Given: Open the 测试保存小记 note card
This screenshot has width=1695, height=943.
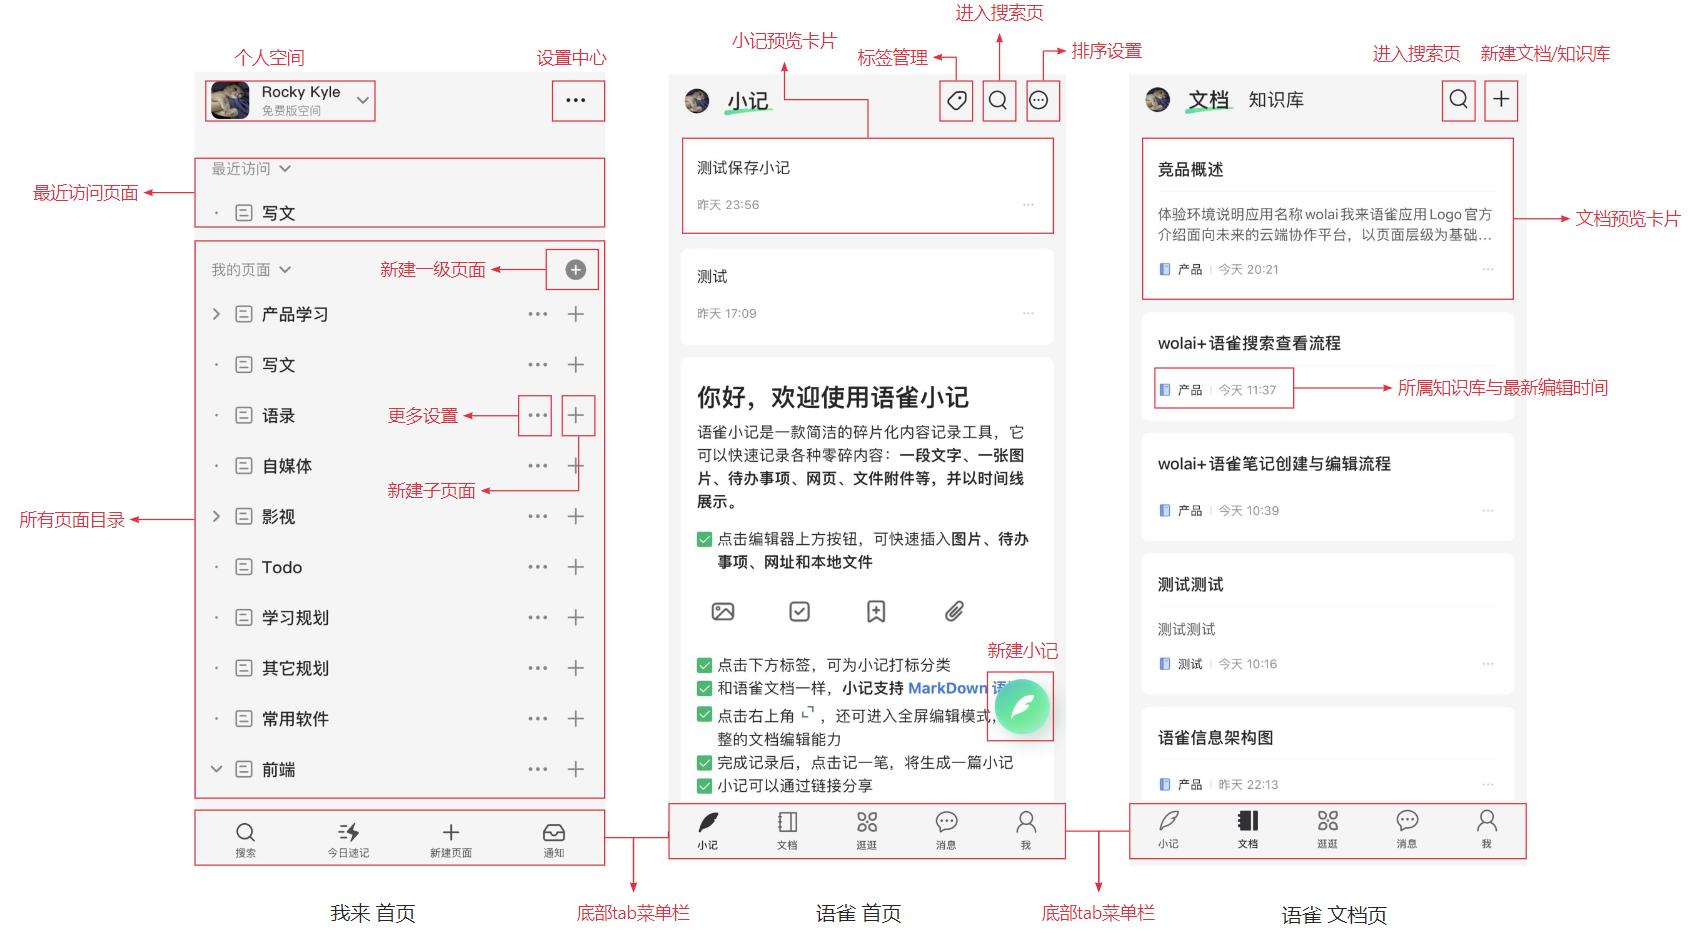Looking at the screenshot, I should [x=868, y=186].
